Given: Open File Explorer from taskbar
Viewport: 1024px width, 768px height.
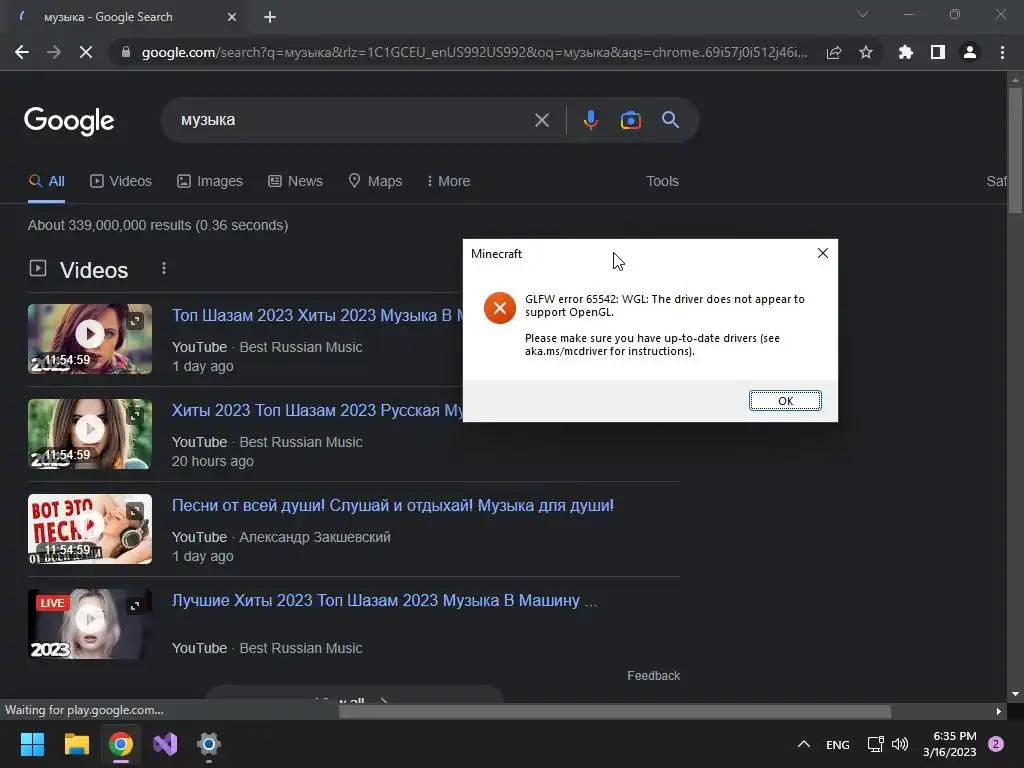Looking at the screenshot, I should [76, 744].
